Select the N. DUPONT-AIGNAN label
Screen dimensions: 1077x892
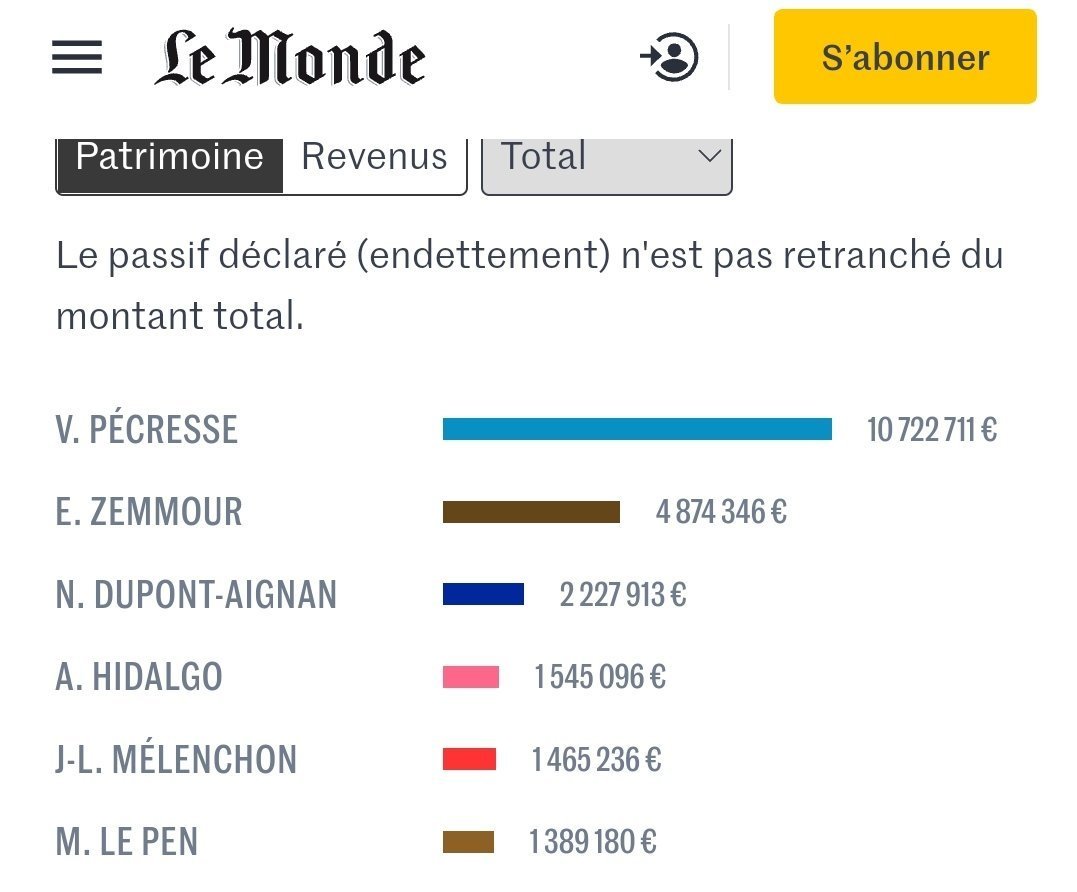(196, 595)
